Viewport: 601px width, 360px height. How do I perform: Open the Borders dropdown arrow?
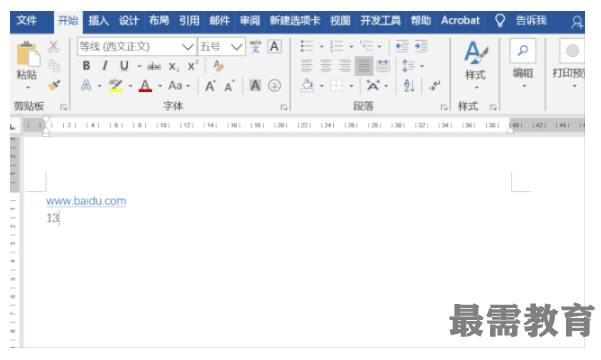click(x=351, y=86)
